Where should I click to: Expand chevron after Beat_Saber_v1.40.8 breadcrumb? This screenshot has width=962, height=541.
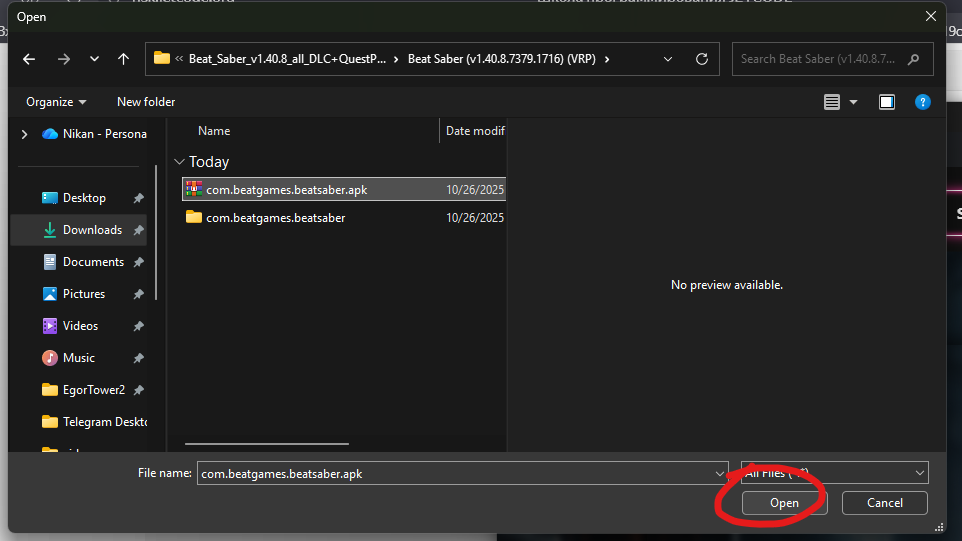[x=396, y=59]
